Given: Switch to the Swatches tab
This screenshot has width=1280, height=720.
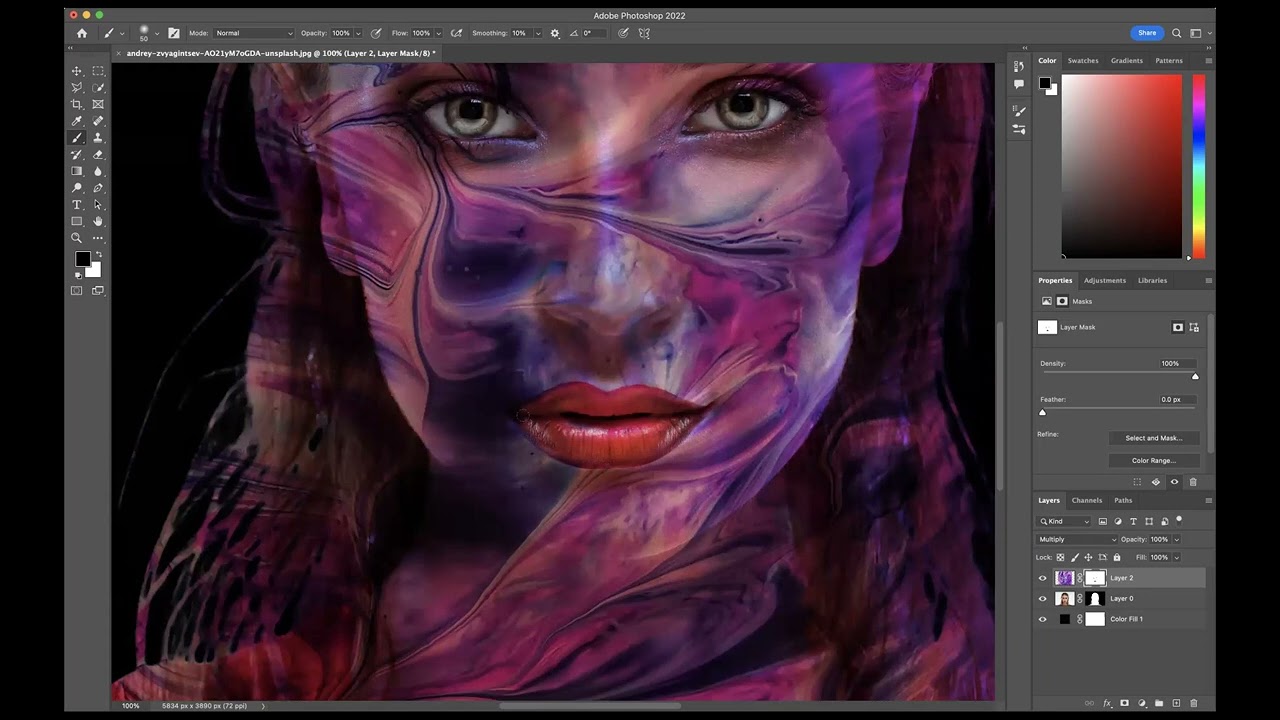Looking at the screenshot, I should 1083,61.
